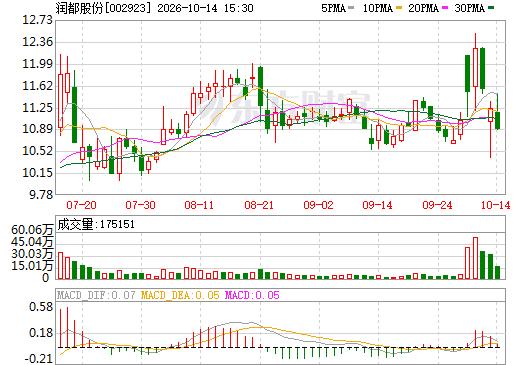Click the magenta MACD:0.05 indicator label
The height and width of the screenshot is (365, 520).
click(252, 295)
